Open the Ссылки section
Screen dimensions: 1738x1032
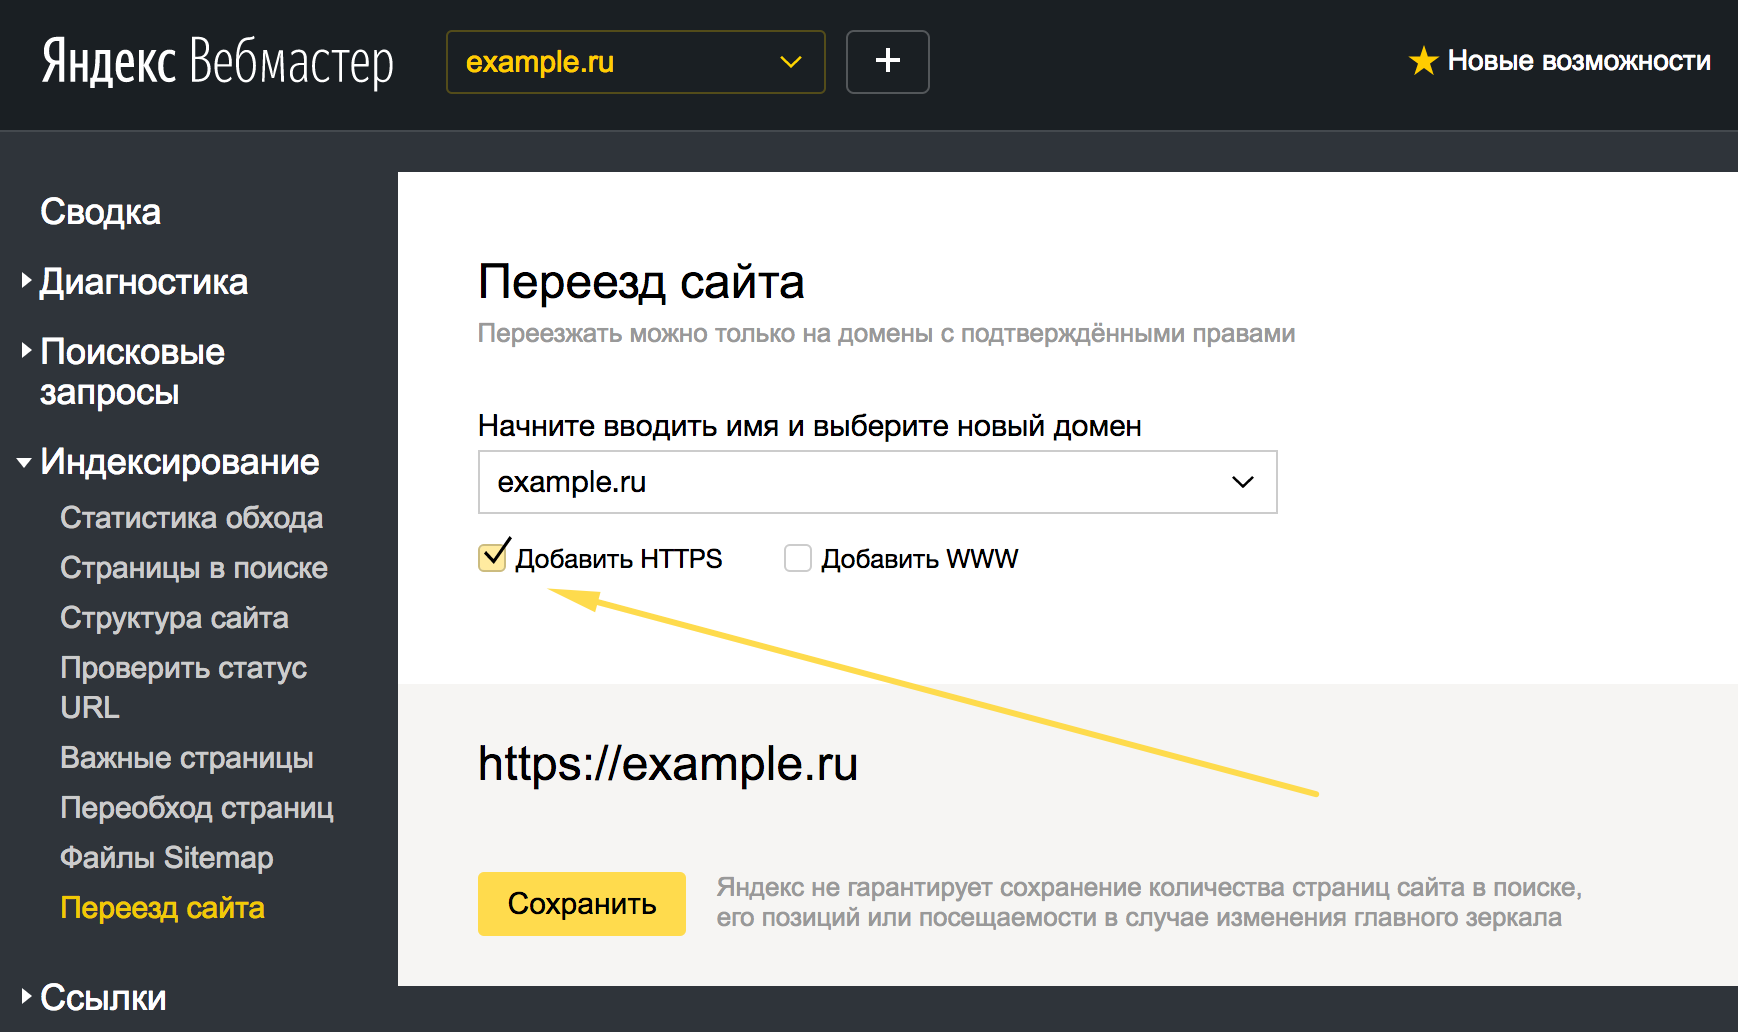pyautogui.click(x=103, y=996)
